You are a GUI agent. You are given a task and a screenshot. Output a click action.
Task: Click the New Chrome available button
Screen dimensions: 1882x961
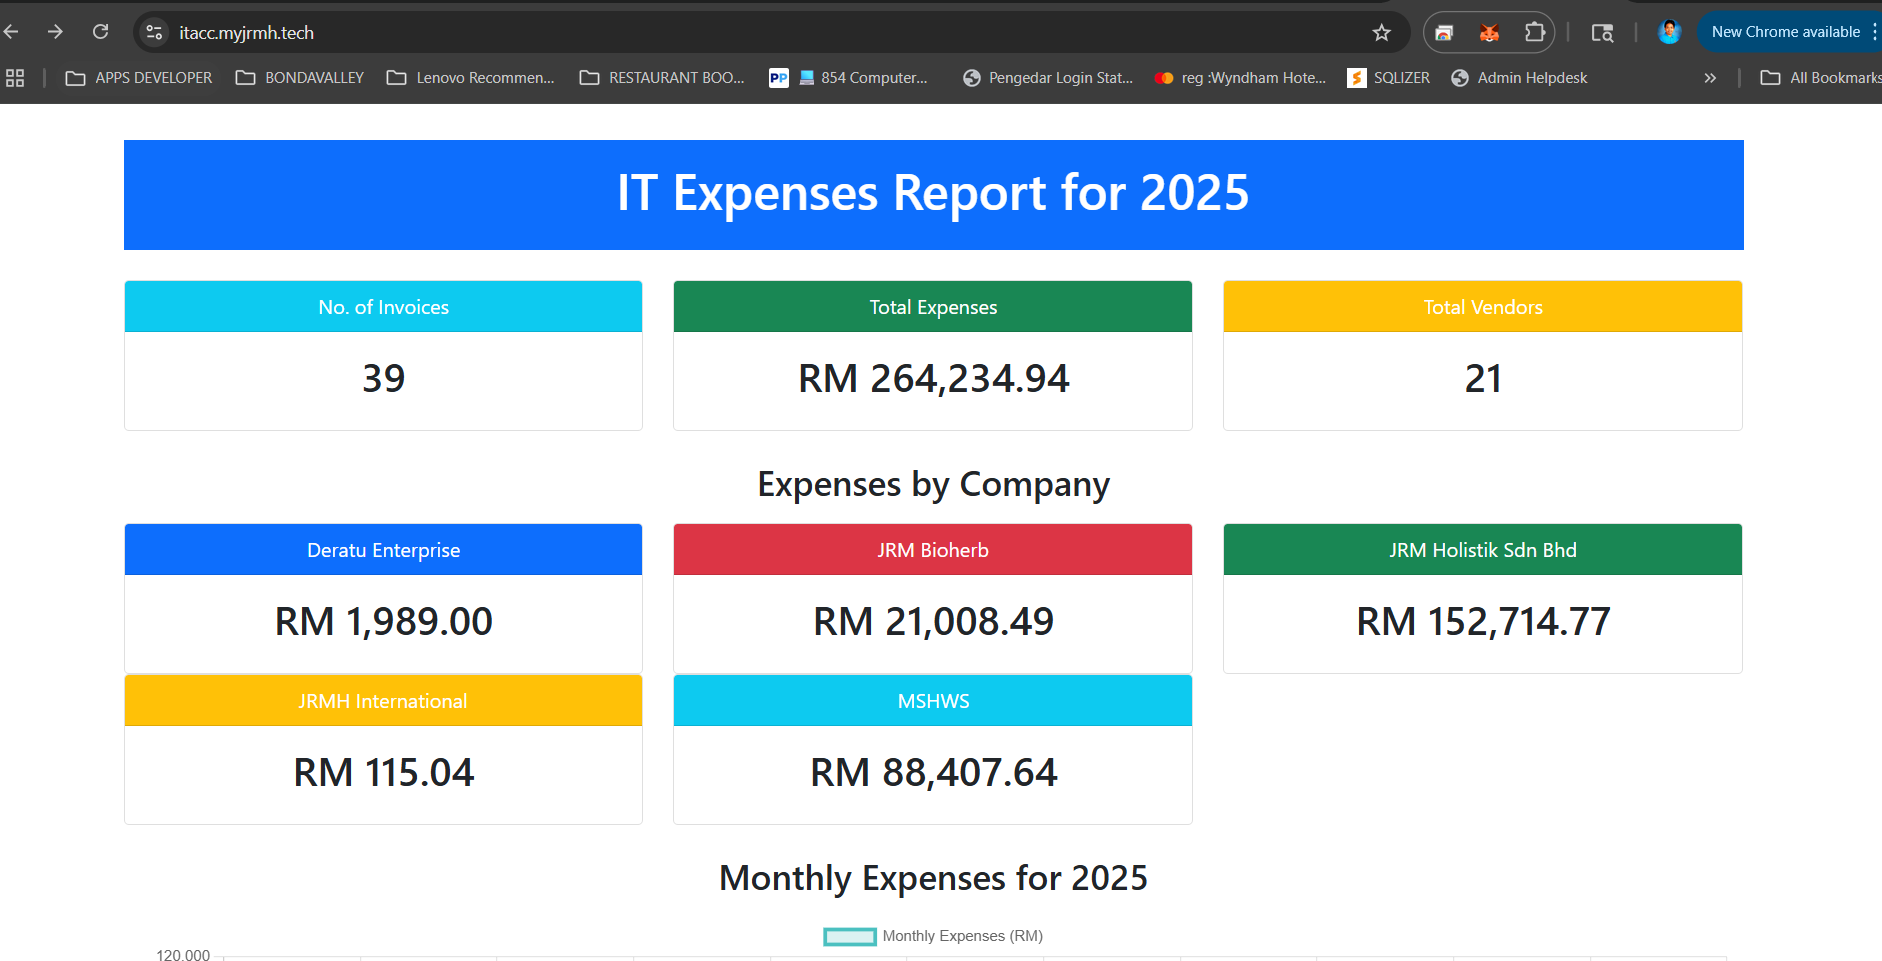tap(1784, 32)
